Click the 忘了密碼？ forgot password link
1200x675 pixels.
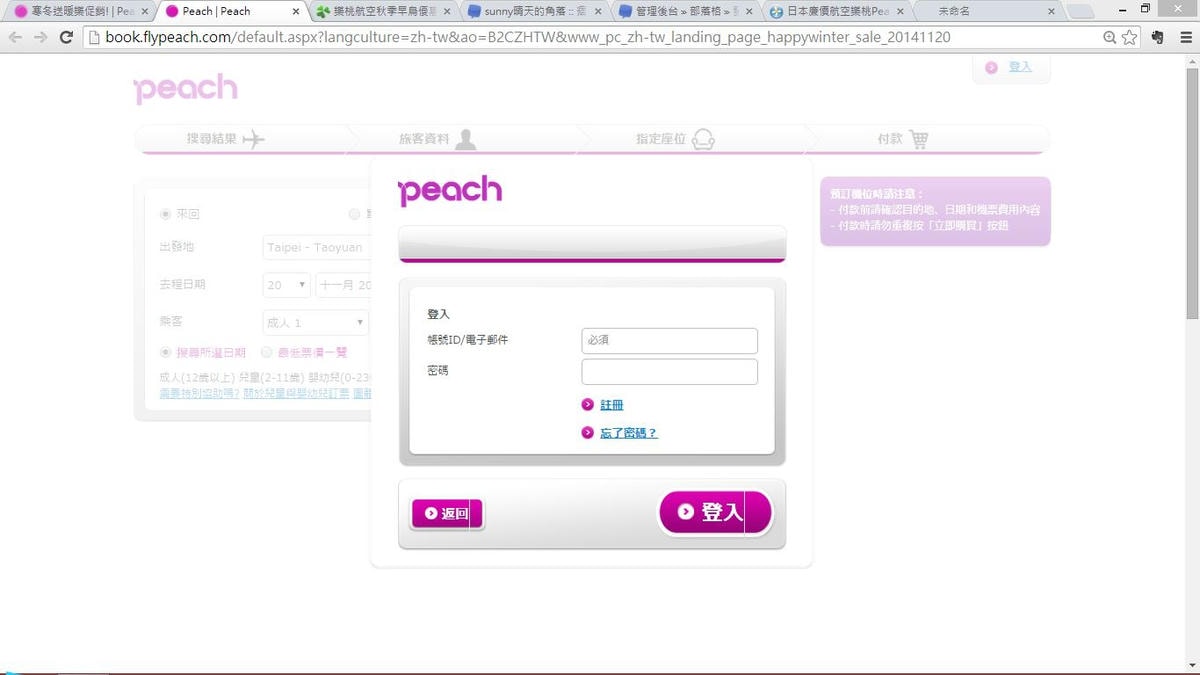(628, 433)
